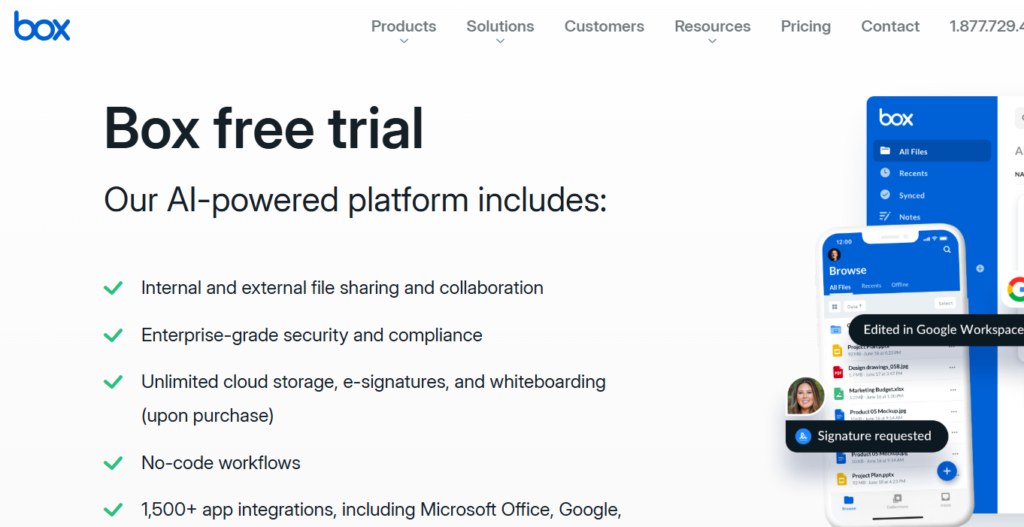This screenshot has height=527, width=1024.
Task: Click the Contact link
Action: [890, 27]
